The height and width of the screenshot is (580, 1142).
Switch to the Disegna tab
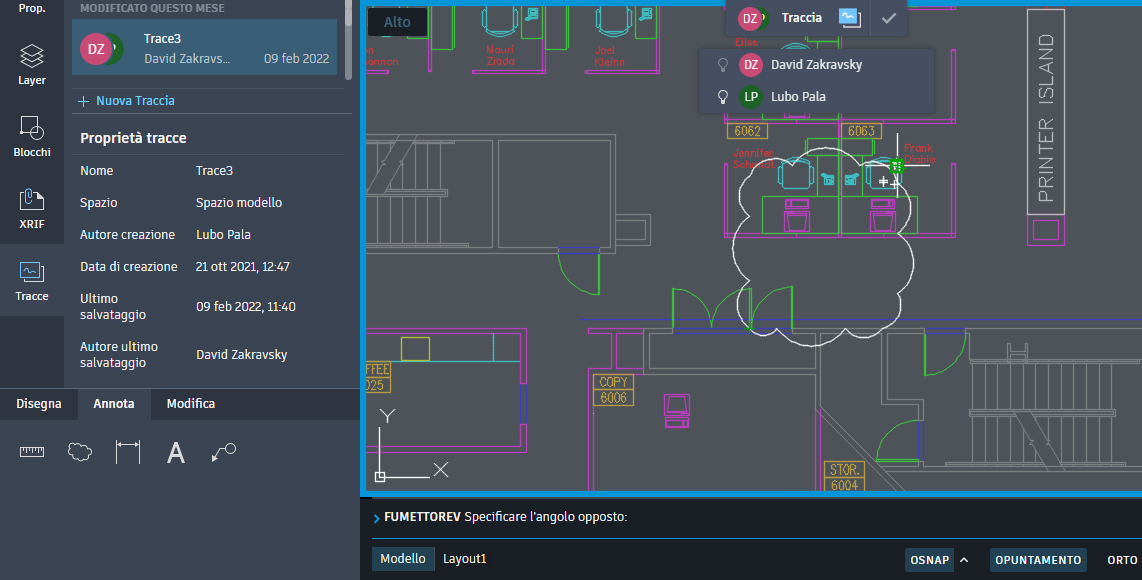39,404
